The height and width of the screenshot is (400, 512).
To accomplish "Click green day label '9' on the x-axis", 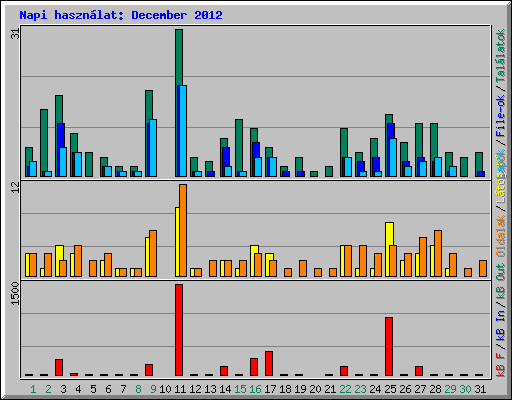I will click(x=153, y=389).
